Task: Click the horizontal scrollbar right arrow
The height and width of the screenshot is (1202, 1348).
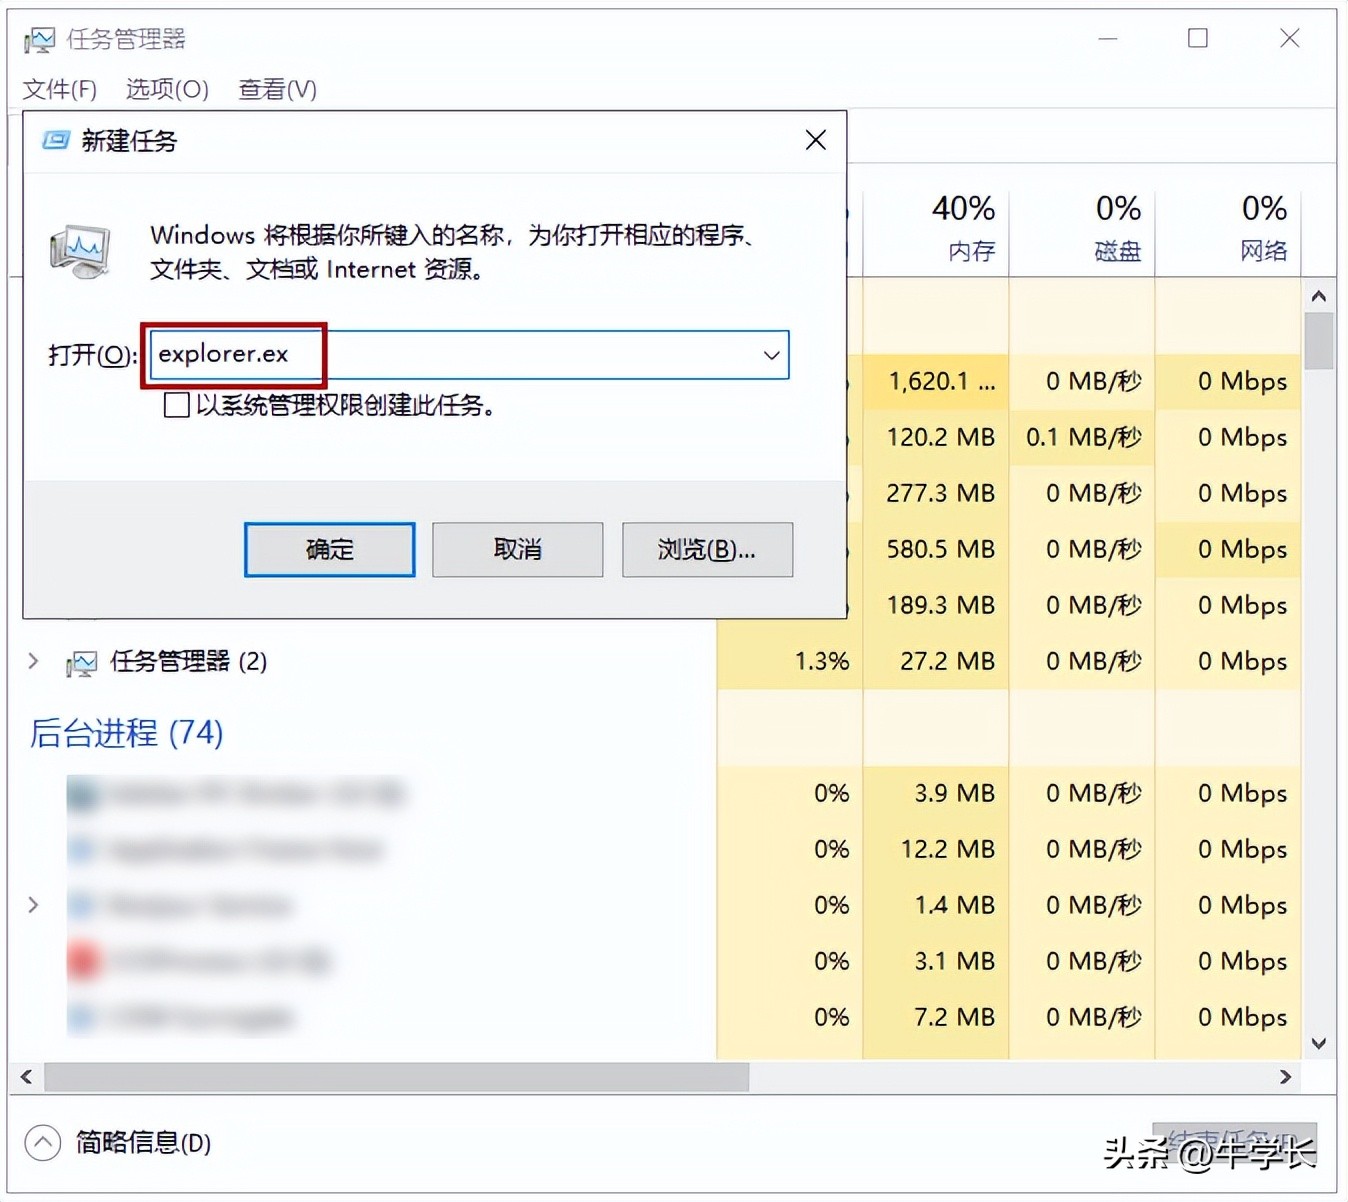Action: pyautogui.click(x=1285, y=1077)
